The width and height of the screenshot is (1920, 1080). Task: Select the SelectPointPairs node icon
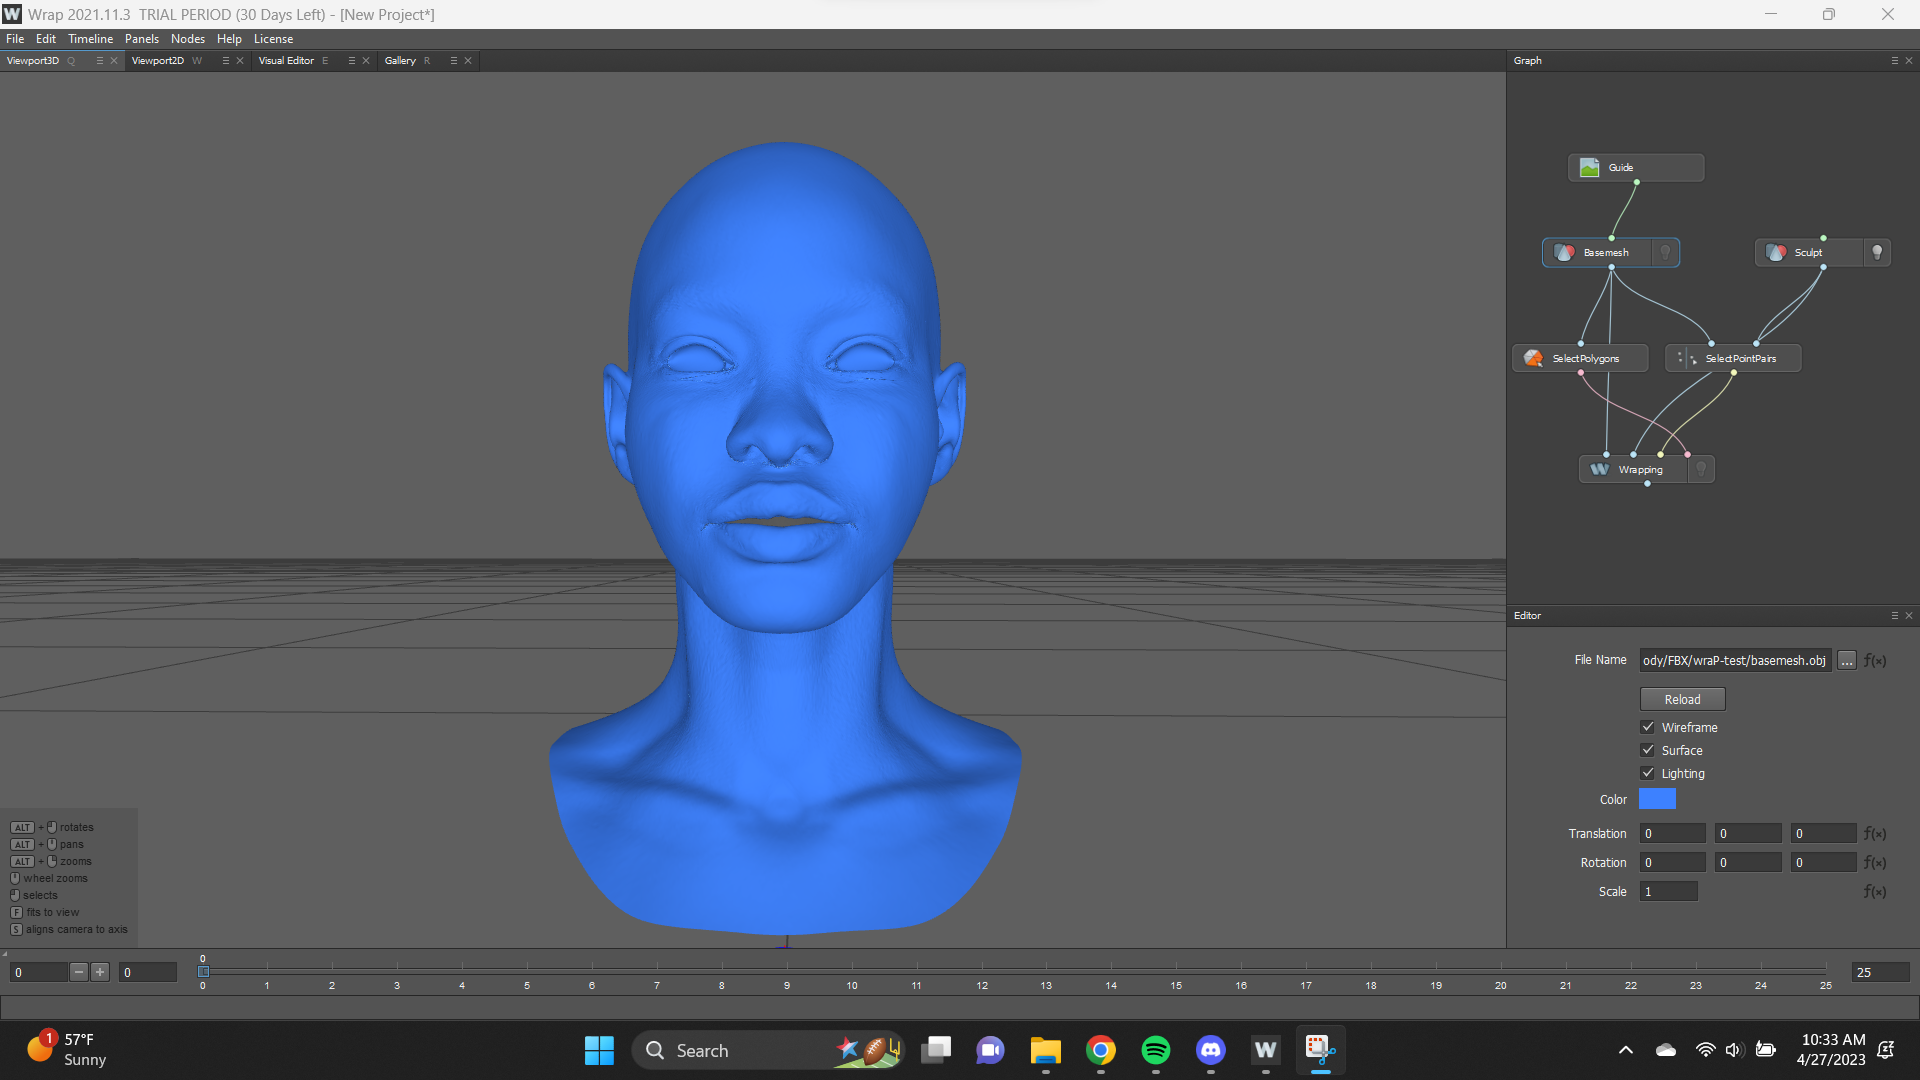tap(1686, 358)
